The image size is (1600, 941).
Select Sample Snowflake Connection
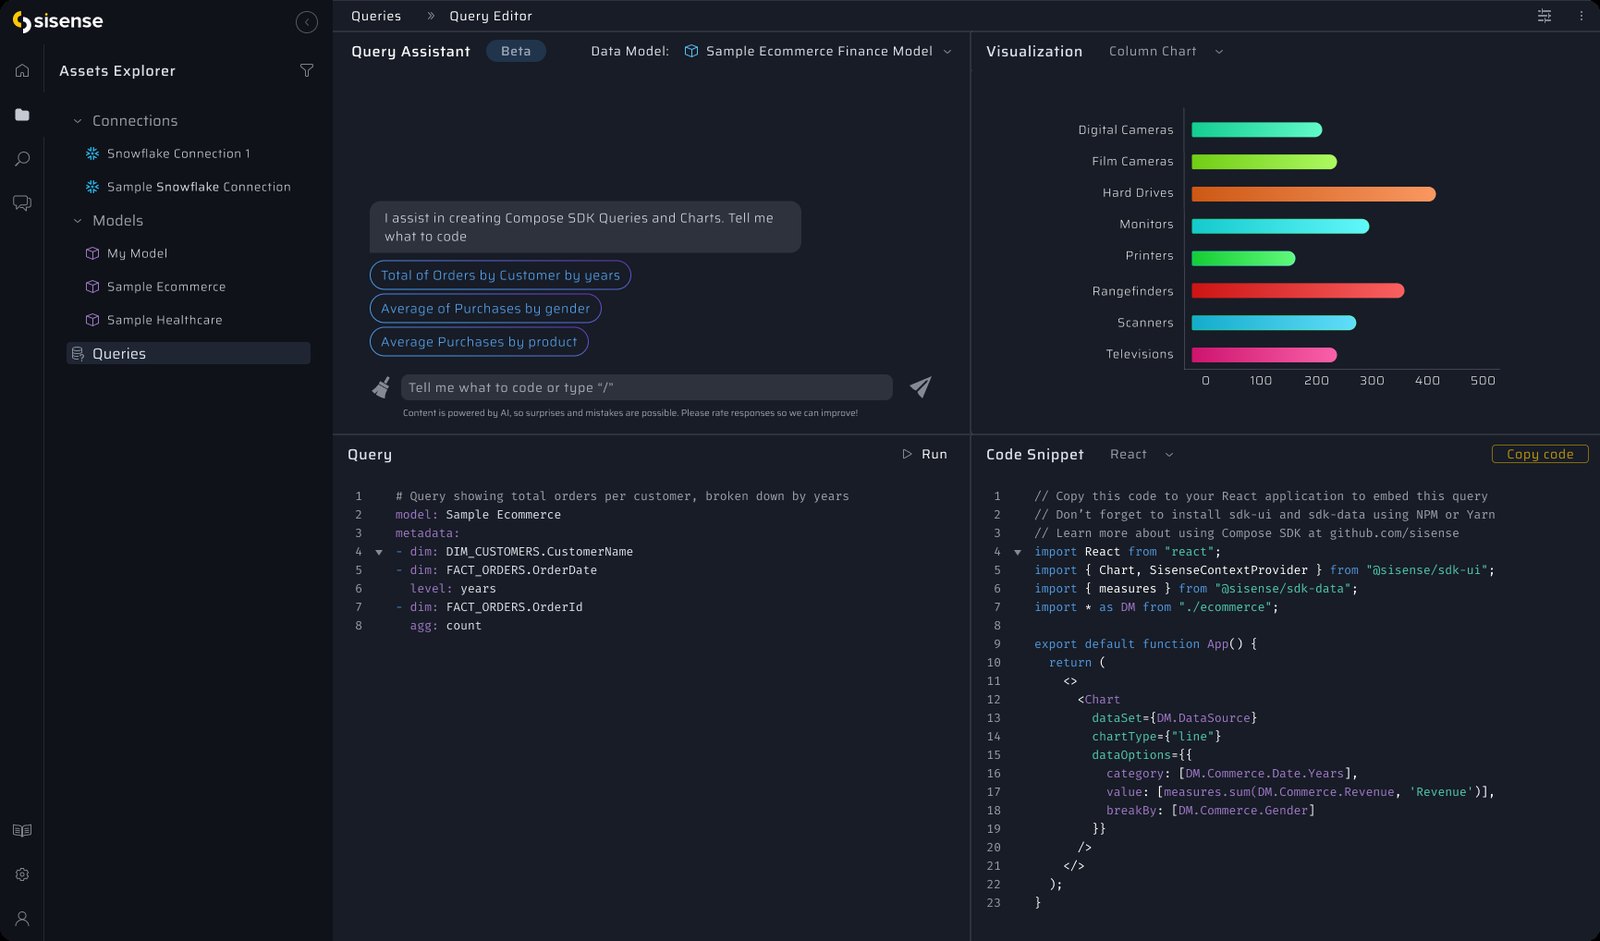(199, 187)
